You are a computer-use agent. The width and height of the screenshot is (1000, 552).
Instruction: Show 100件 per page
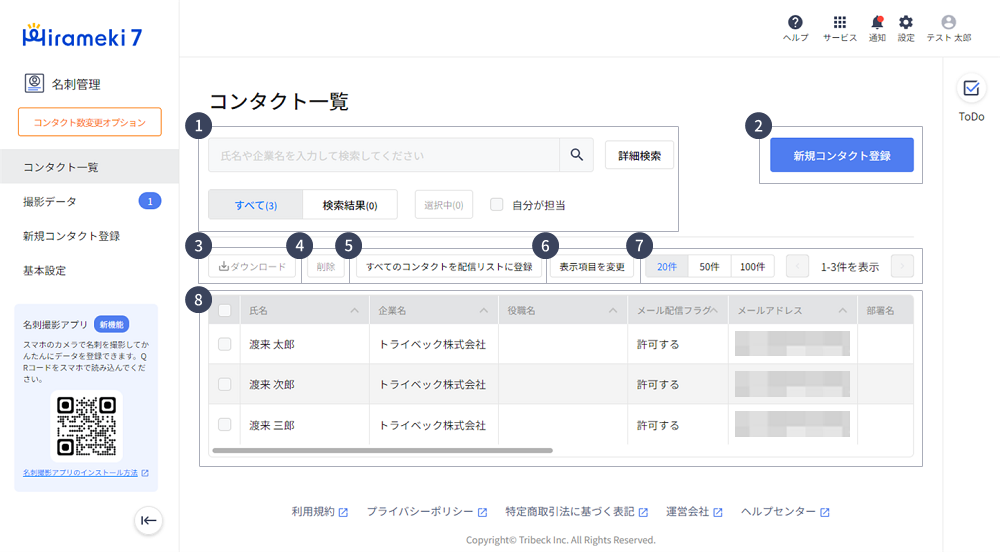click(753, 266)
